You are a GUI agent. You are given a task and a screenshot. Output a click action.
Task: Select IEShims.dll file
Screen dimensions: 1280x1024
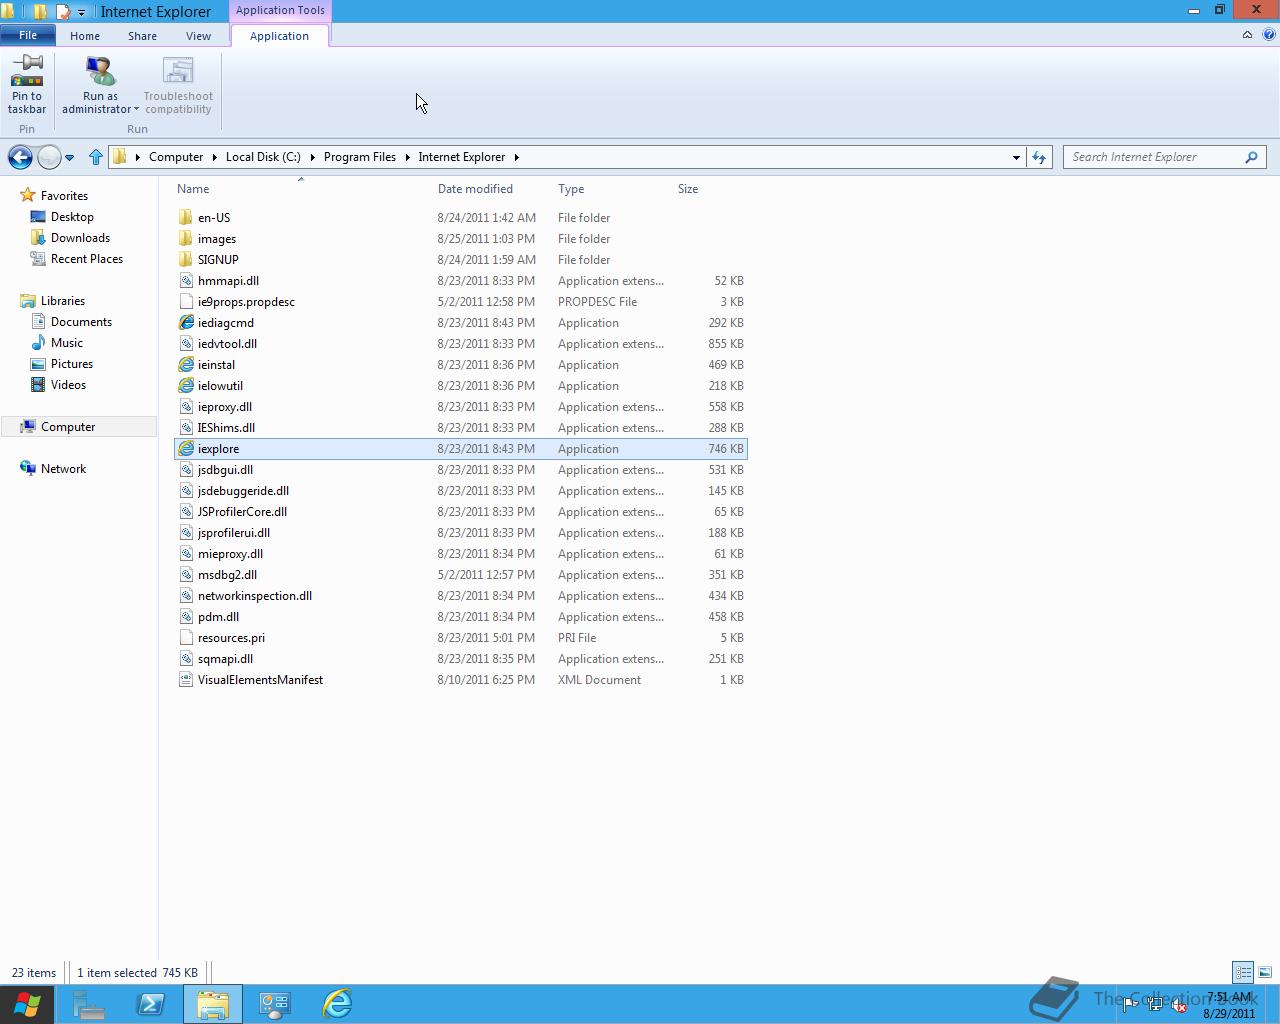461,428
